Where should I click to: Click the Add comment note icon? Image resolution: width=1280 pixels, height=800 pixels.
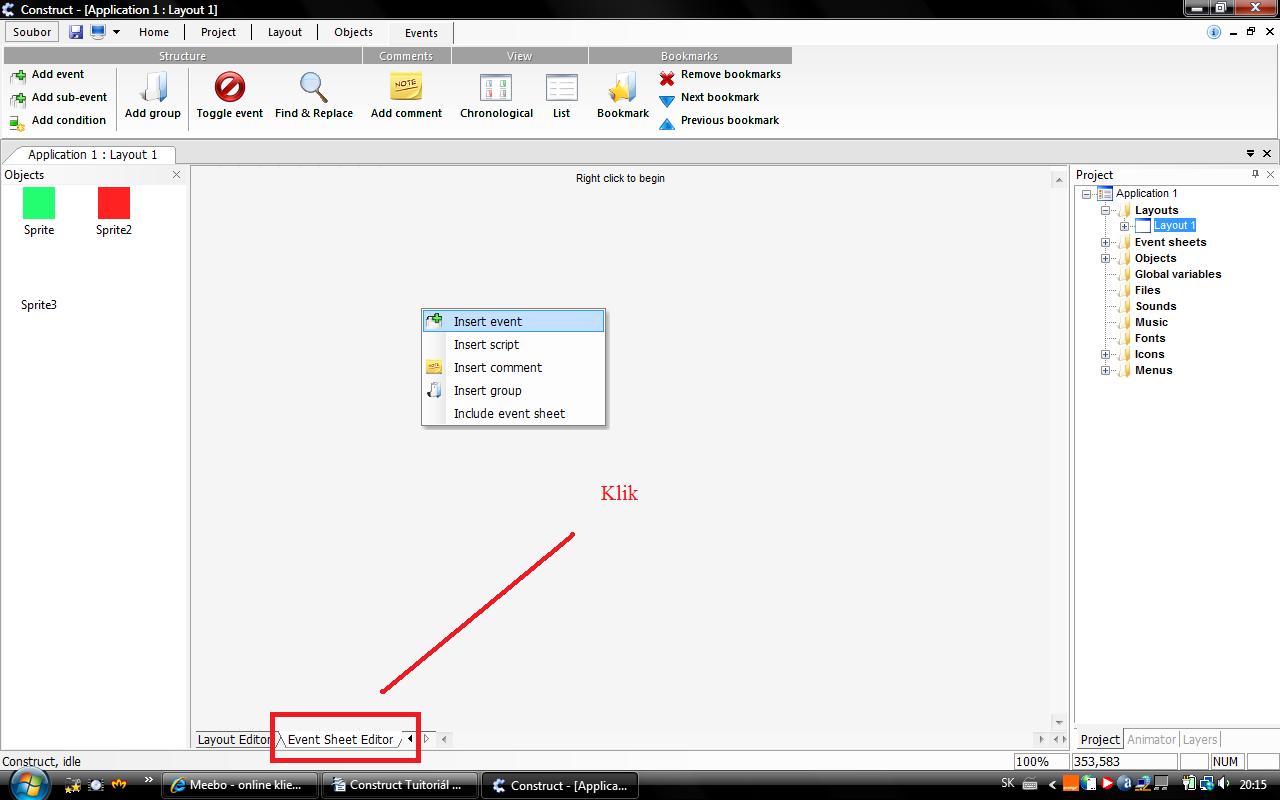point(406,87)
